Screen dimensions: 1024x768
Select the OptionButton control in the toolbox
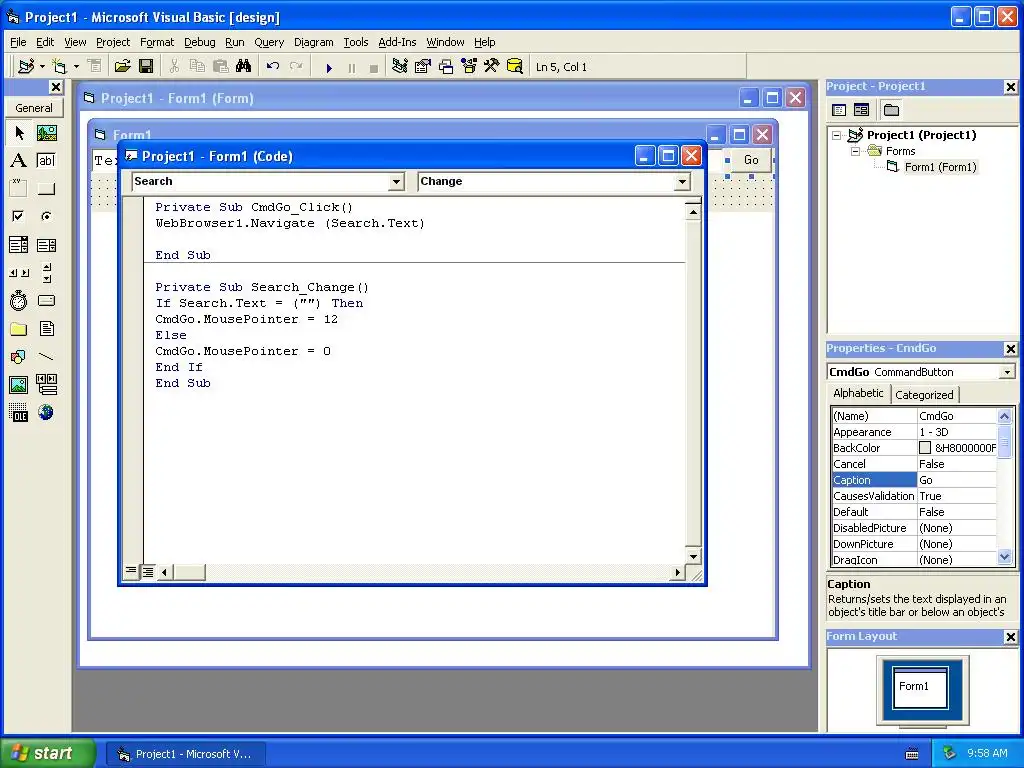46,216
